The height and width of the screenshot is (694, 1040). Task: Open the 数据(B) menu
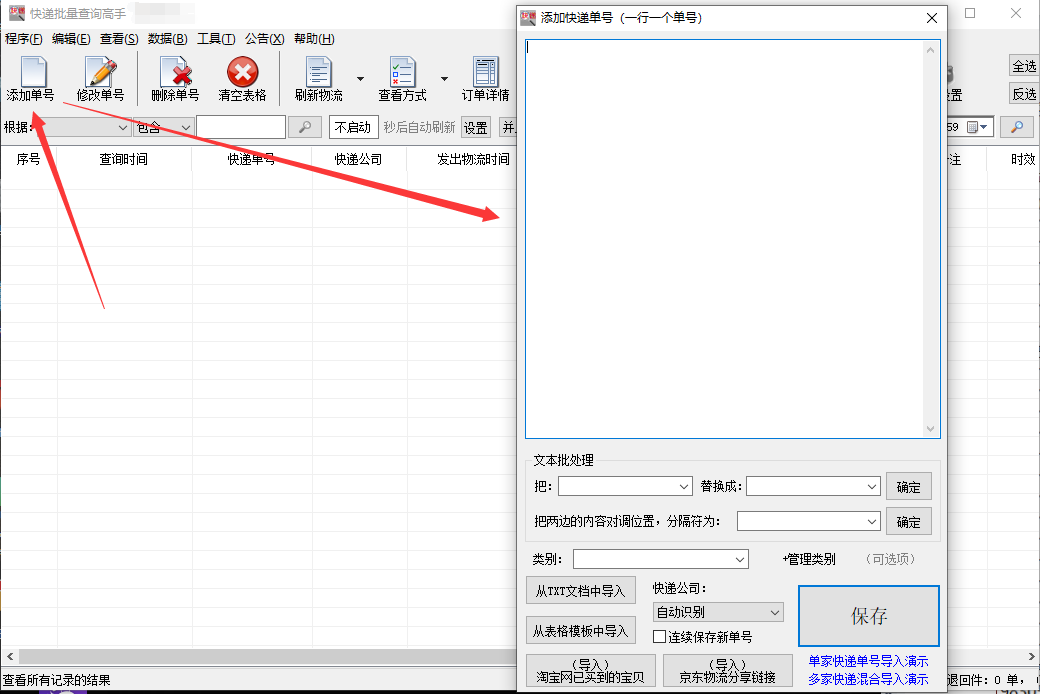point(165,38)
